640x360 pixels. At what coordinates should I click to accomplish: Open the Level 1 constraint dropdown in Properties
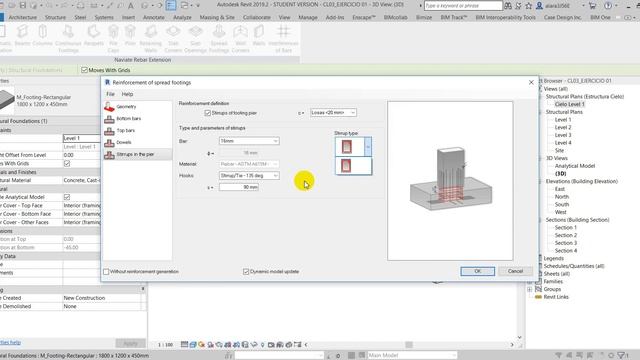point(82,138)
